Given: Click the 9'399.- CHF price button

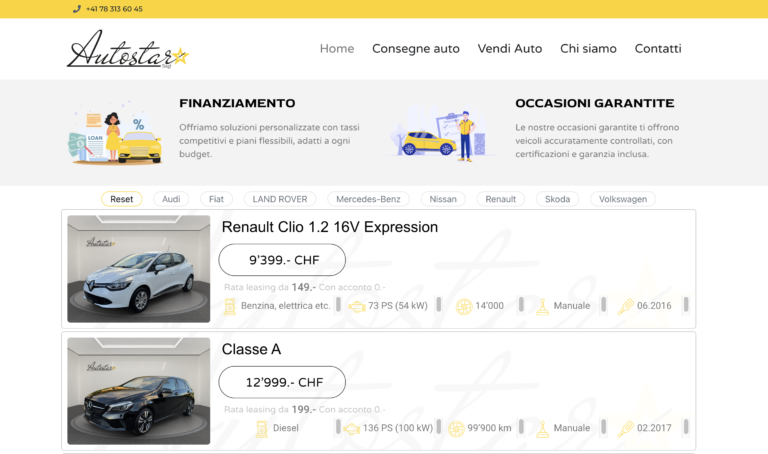Looking at the screenshot, I should click(282, 260).
